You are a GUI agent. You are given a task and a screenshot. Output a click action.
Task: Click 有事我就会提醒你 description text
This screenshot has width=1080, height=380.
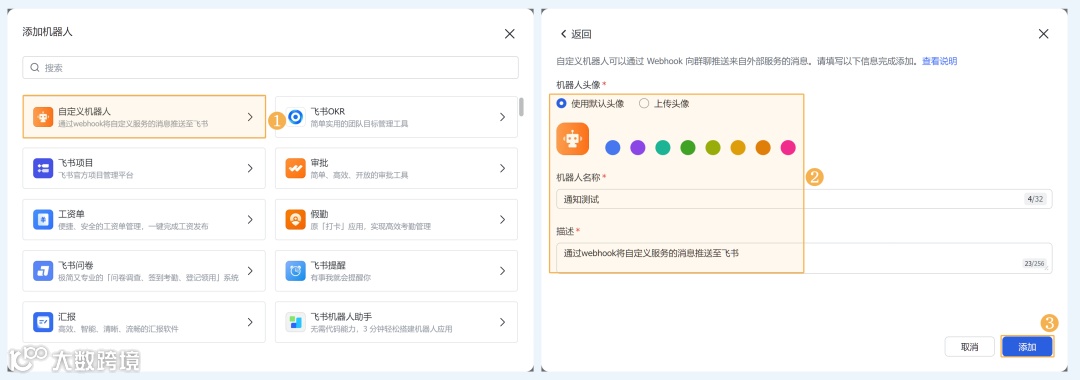341,278
